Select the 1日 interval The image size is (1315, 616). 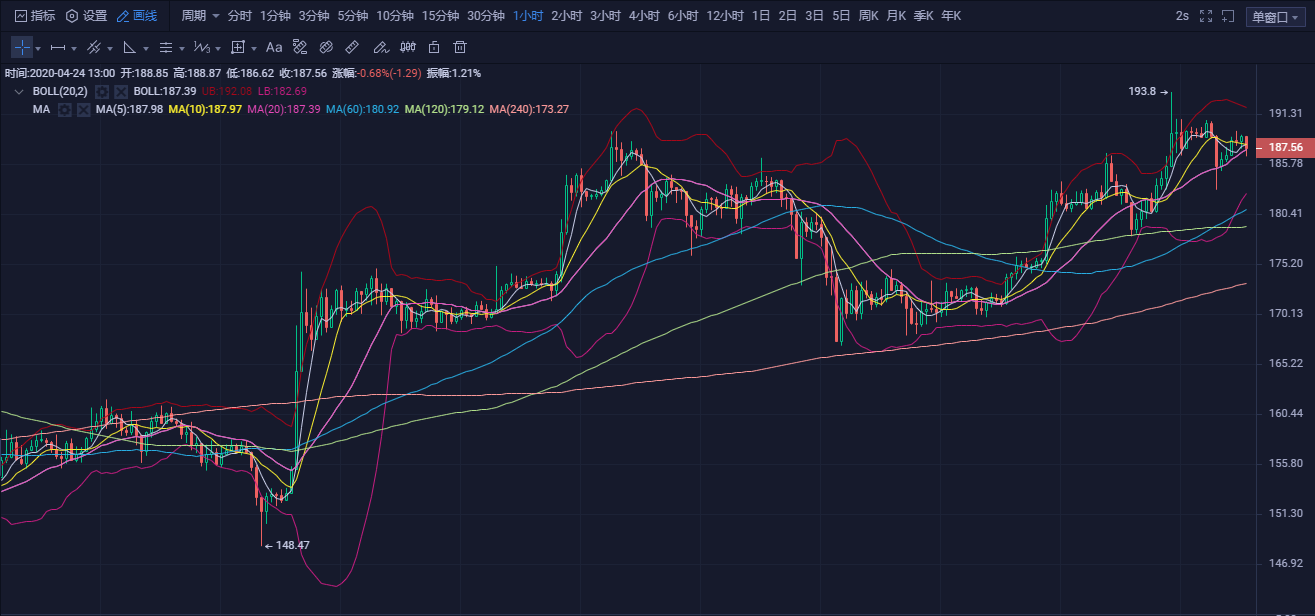[x=761, y=16]
